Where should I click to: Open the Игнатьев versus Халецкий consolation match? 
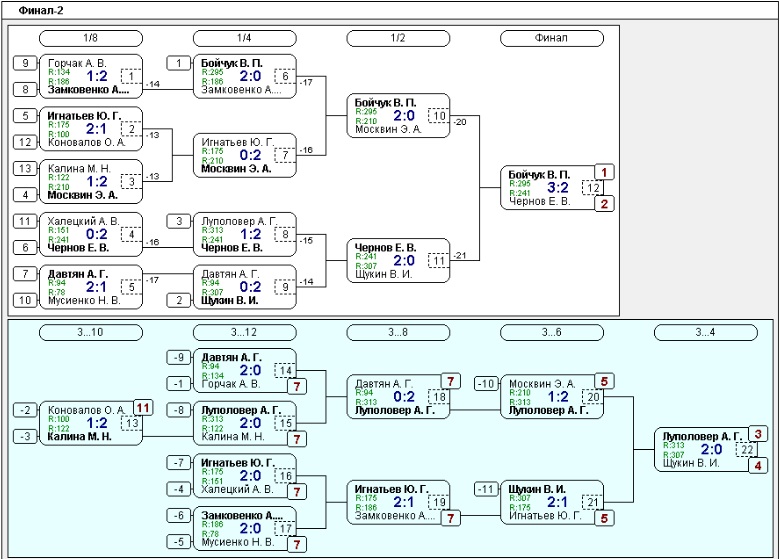click(244, 476)
